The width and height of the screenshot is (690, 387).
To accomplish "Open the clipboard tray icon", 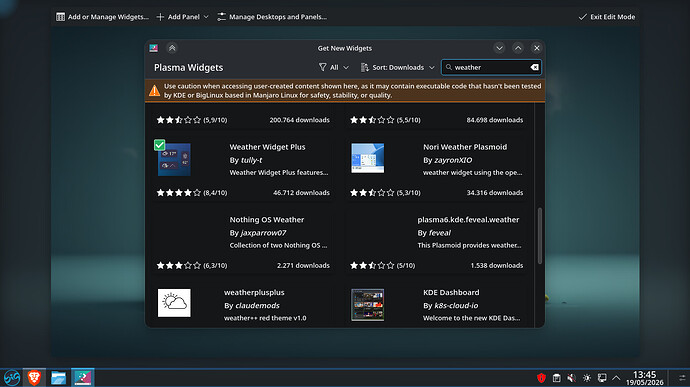I will click(556, 378).
